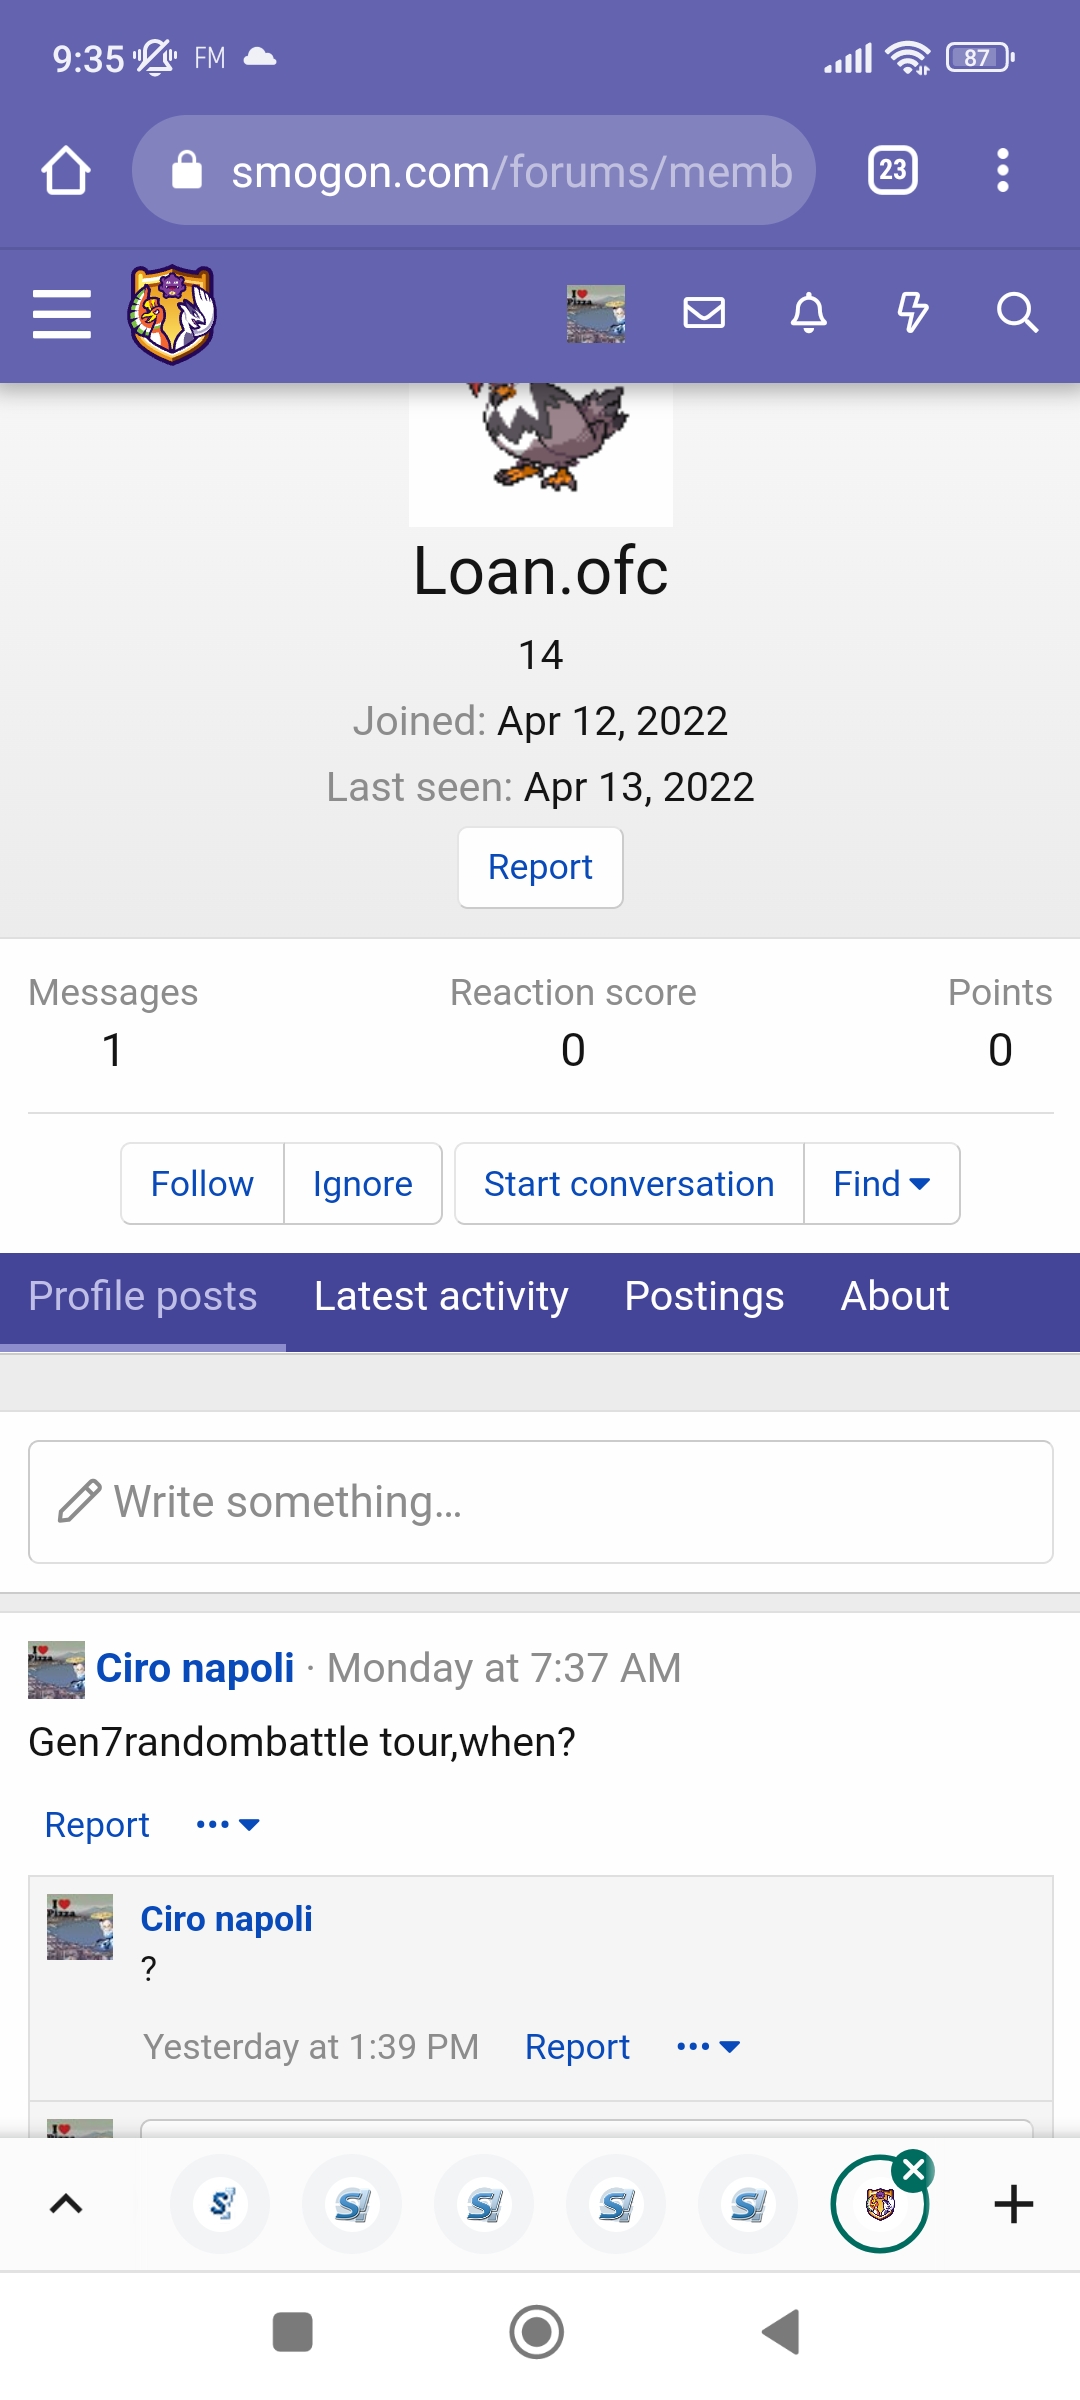Open the hamburger navigation menu
1080x2400 pixels.
tap(62, 314)
